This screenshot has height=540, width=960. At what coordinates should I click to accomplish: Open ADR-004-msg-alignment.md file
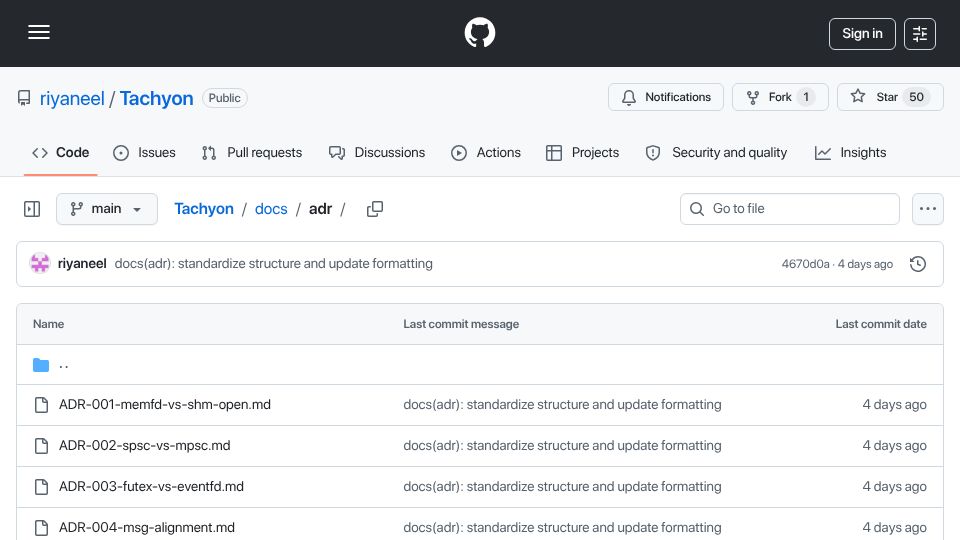click(147, 527)
